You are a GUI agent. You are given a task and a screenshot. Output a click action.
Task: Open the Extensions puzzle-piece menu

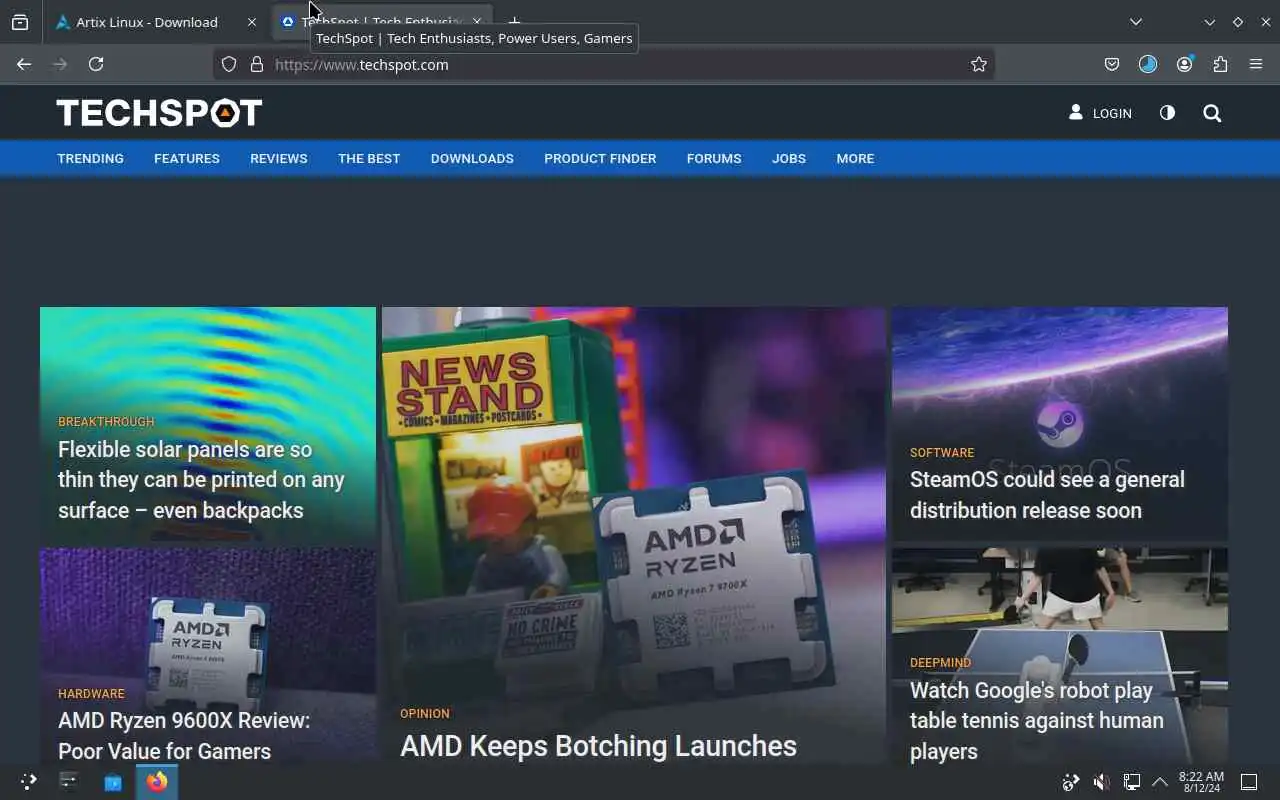click(x=1220, y=64)
